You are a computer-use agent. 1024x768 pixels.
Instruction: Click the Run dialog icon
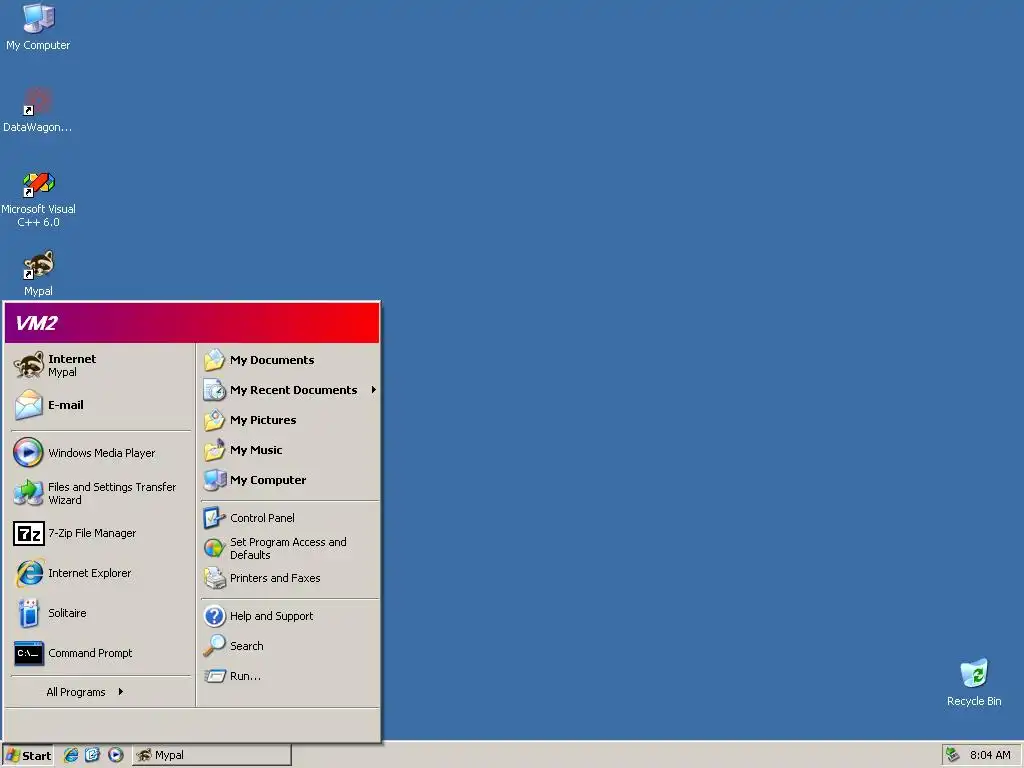[214, 676]
